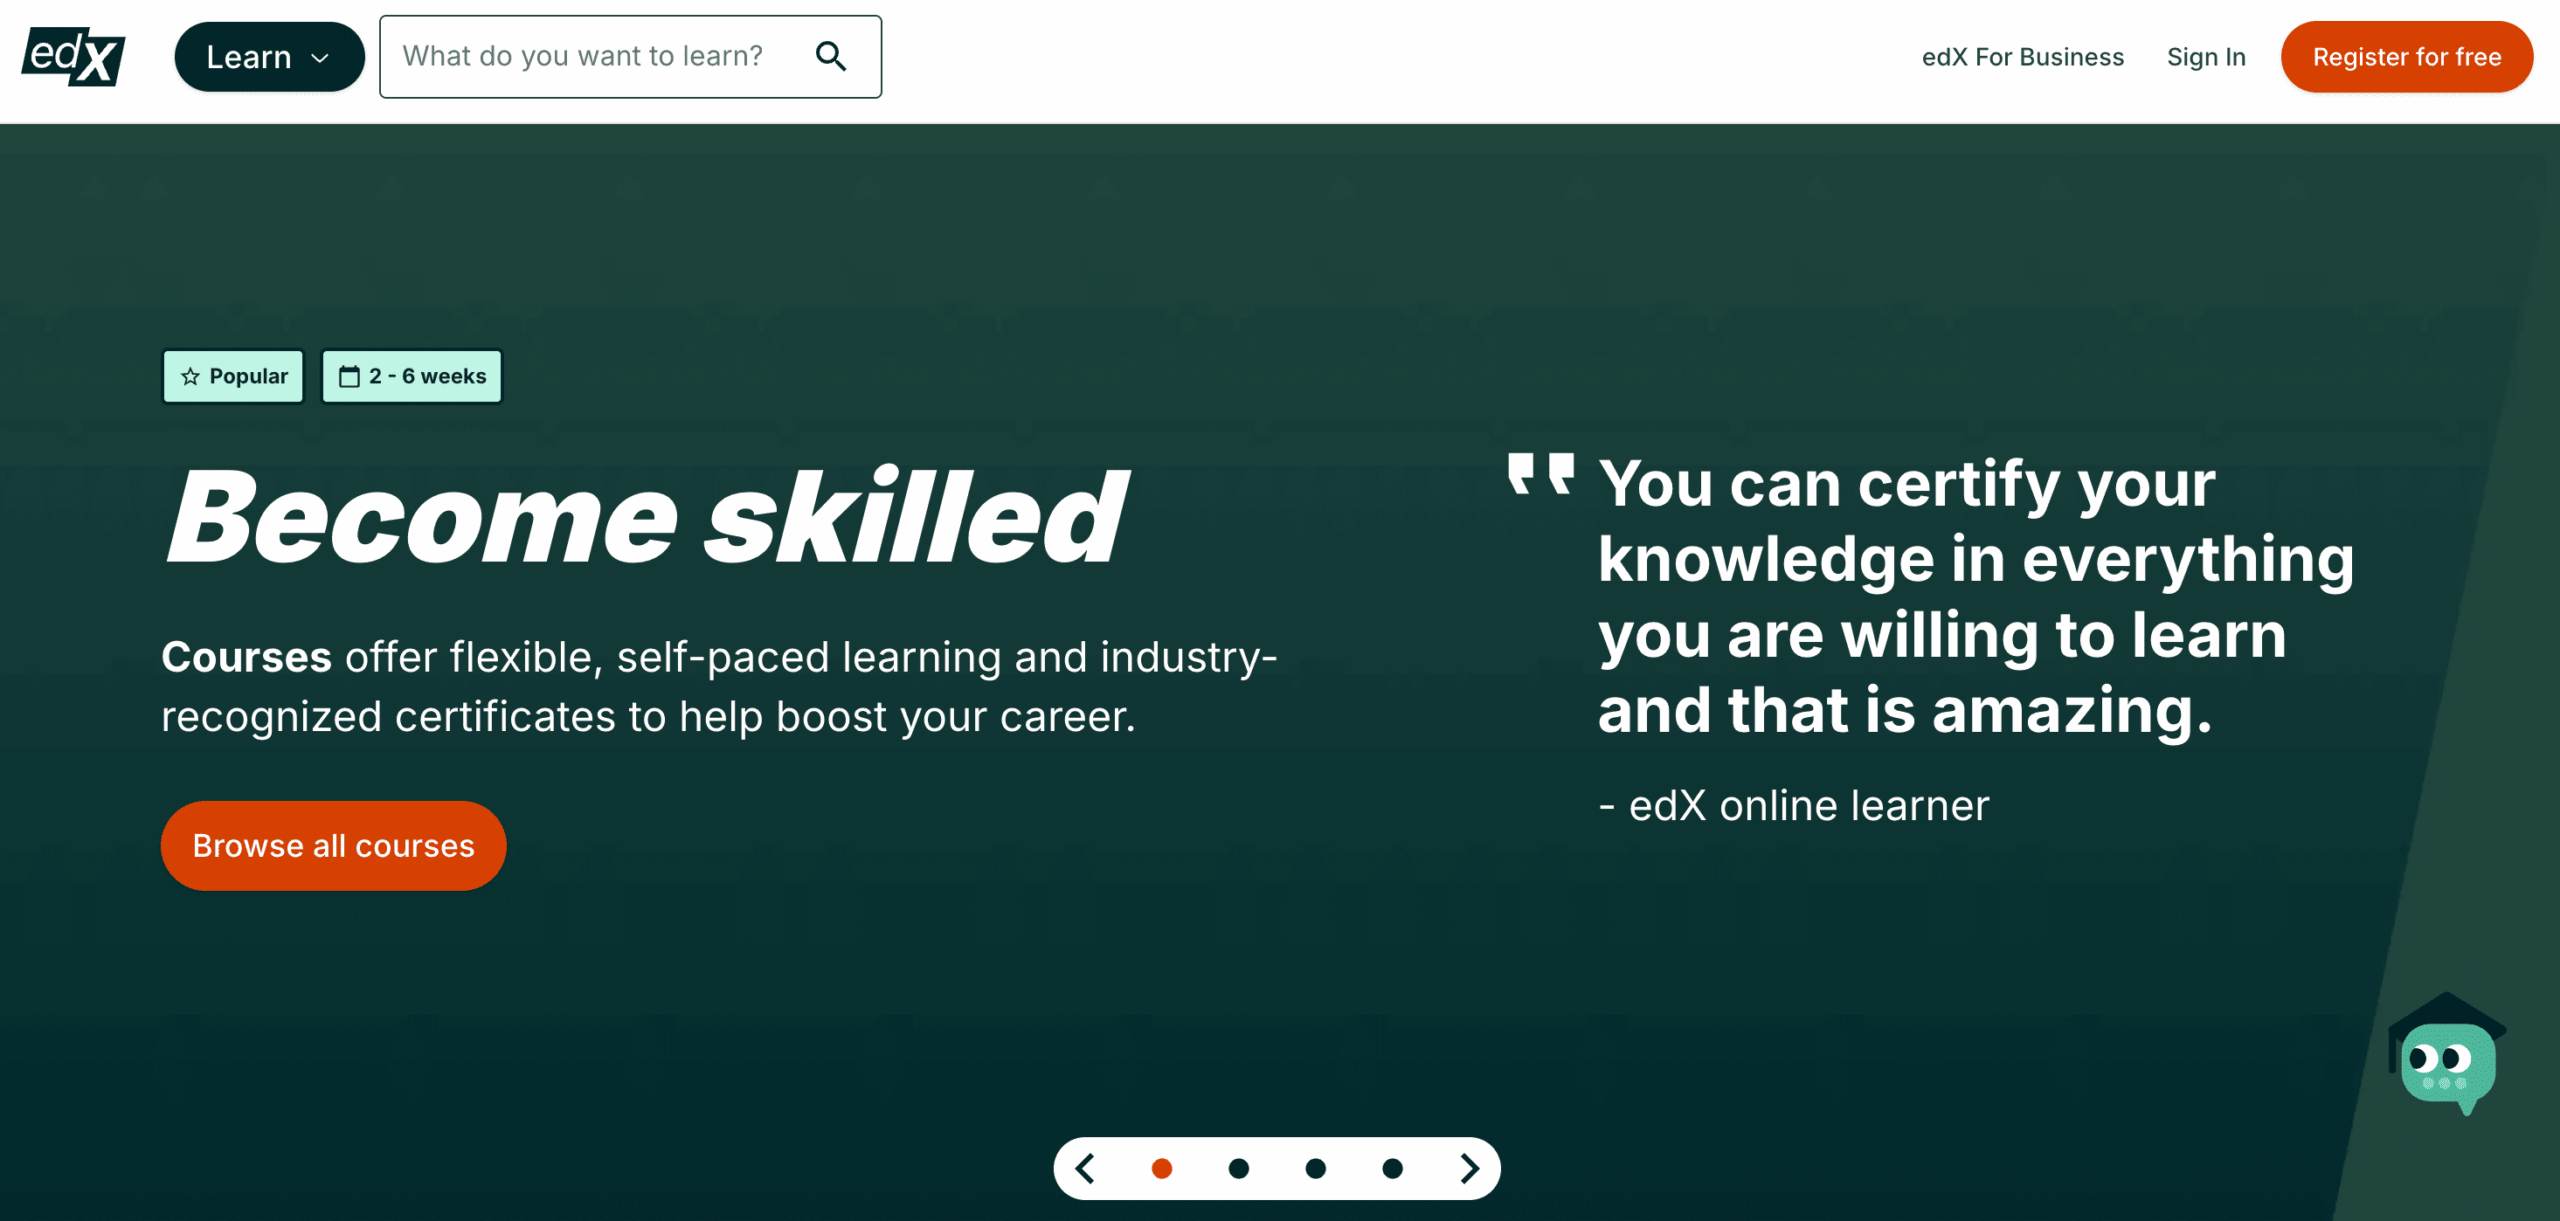This screenshot has height=1221, width=2560.
Task: Go to previous carousel slide arrow
Action: (1085, 1168)
